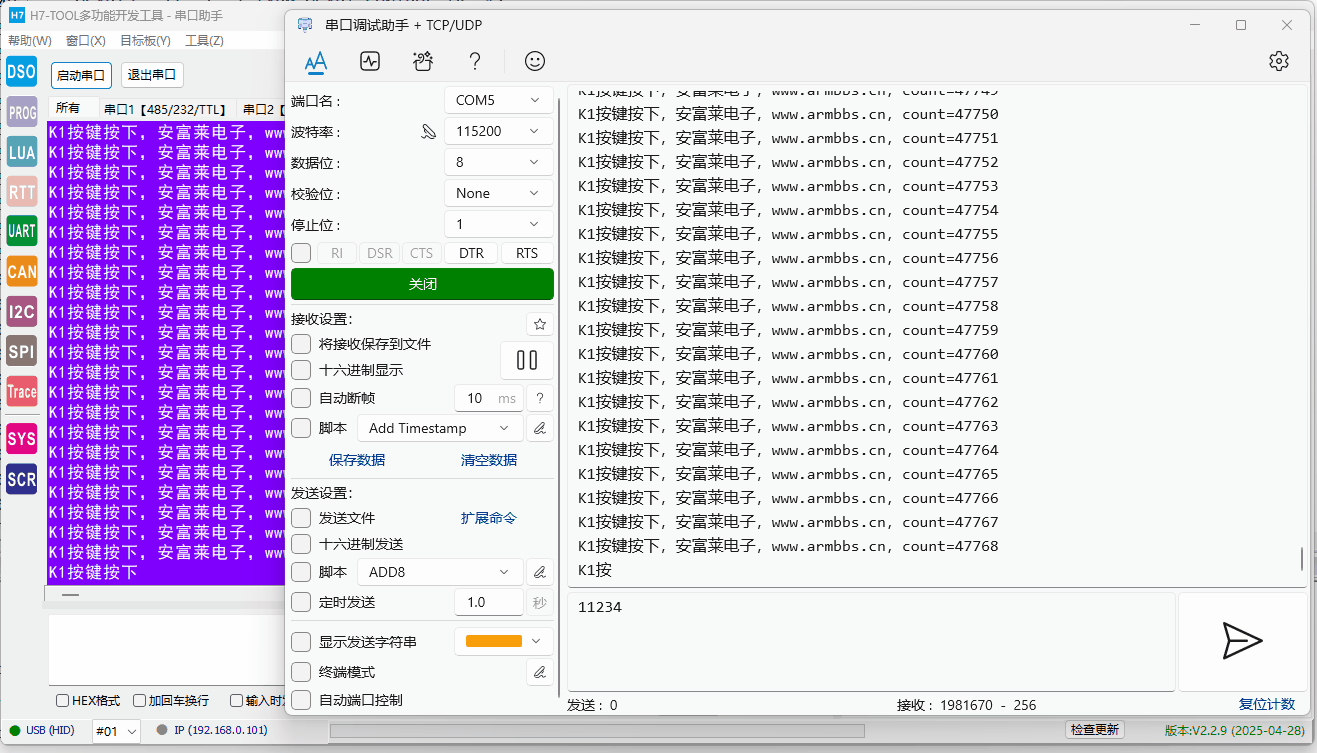Open 工具(Z) menu in H7-TOOL

205,41
